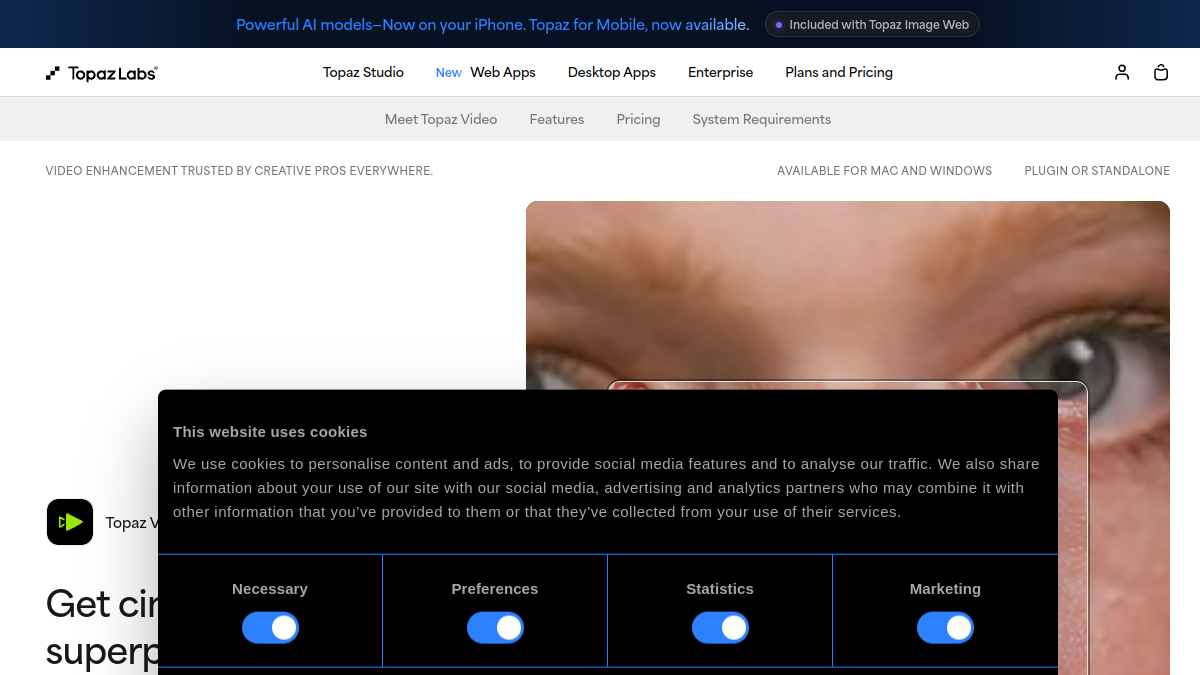Screen dimensions: 1200x675
Task: Click the Topaz for Mobile banner text
Action: click(x=492, y=24)
